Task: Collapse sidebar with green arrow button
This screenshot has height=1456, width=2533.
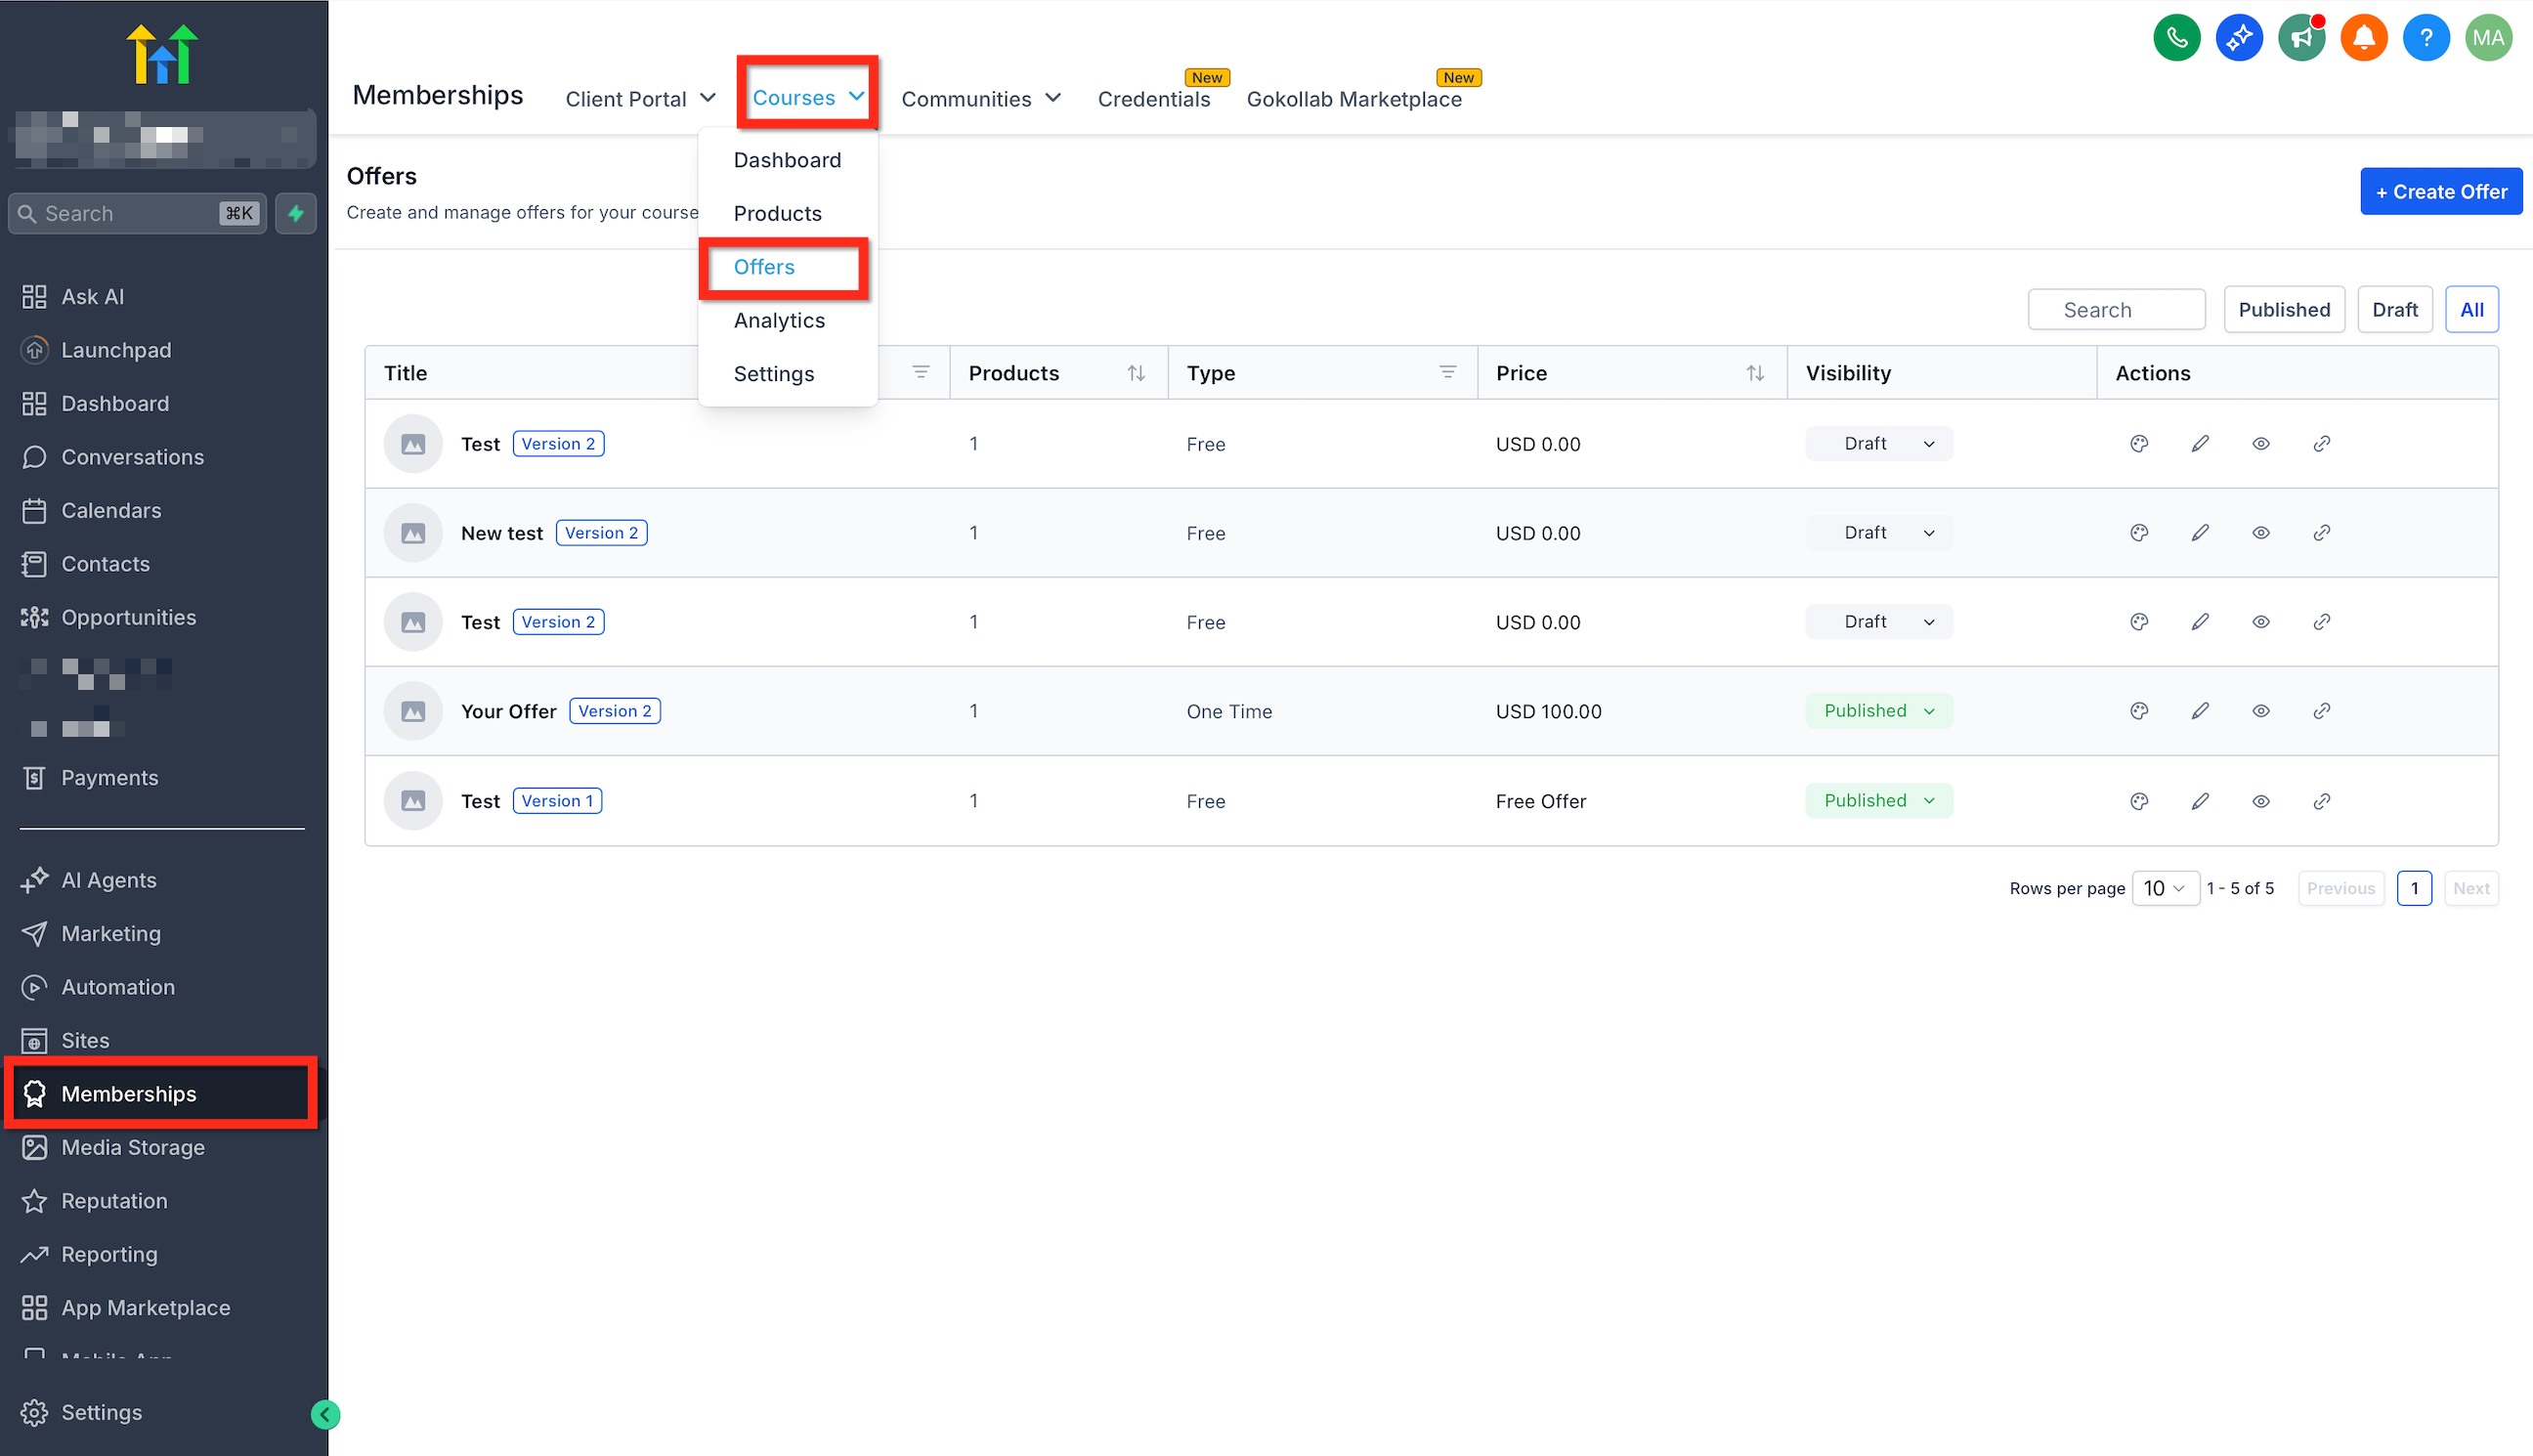Action: tap(325, 1414)
